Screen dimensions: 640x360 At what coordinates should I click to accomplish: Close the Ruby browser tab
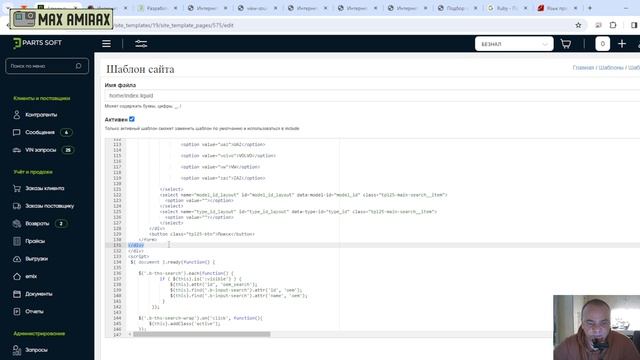point(525,8)
